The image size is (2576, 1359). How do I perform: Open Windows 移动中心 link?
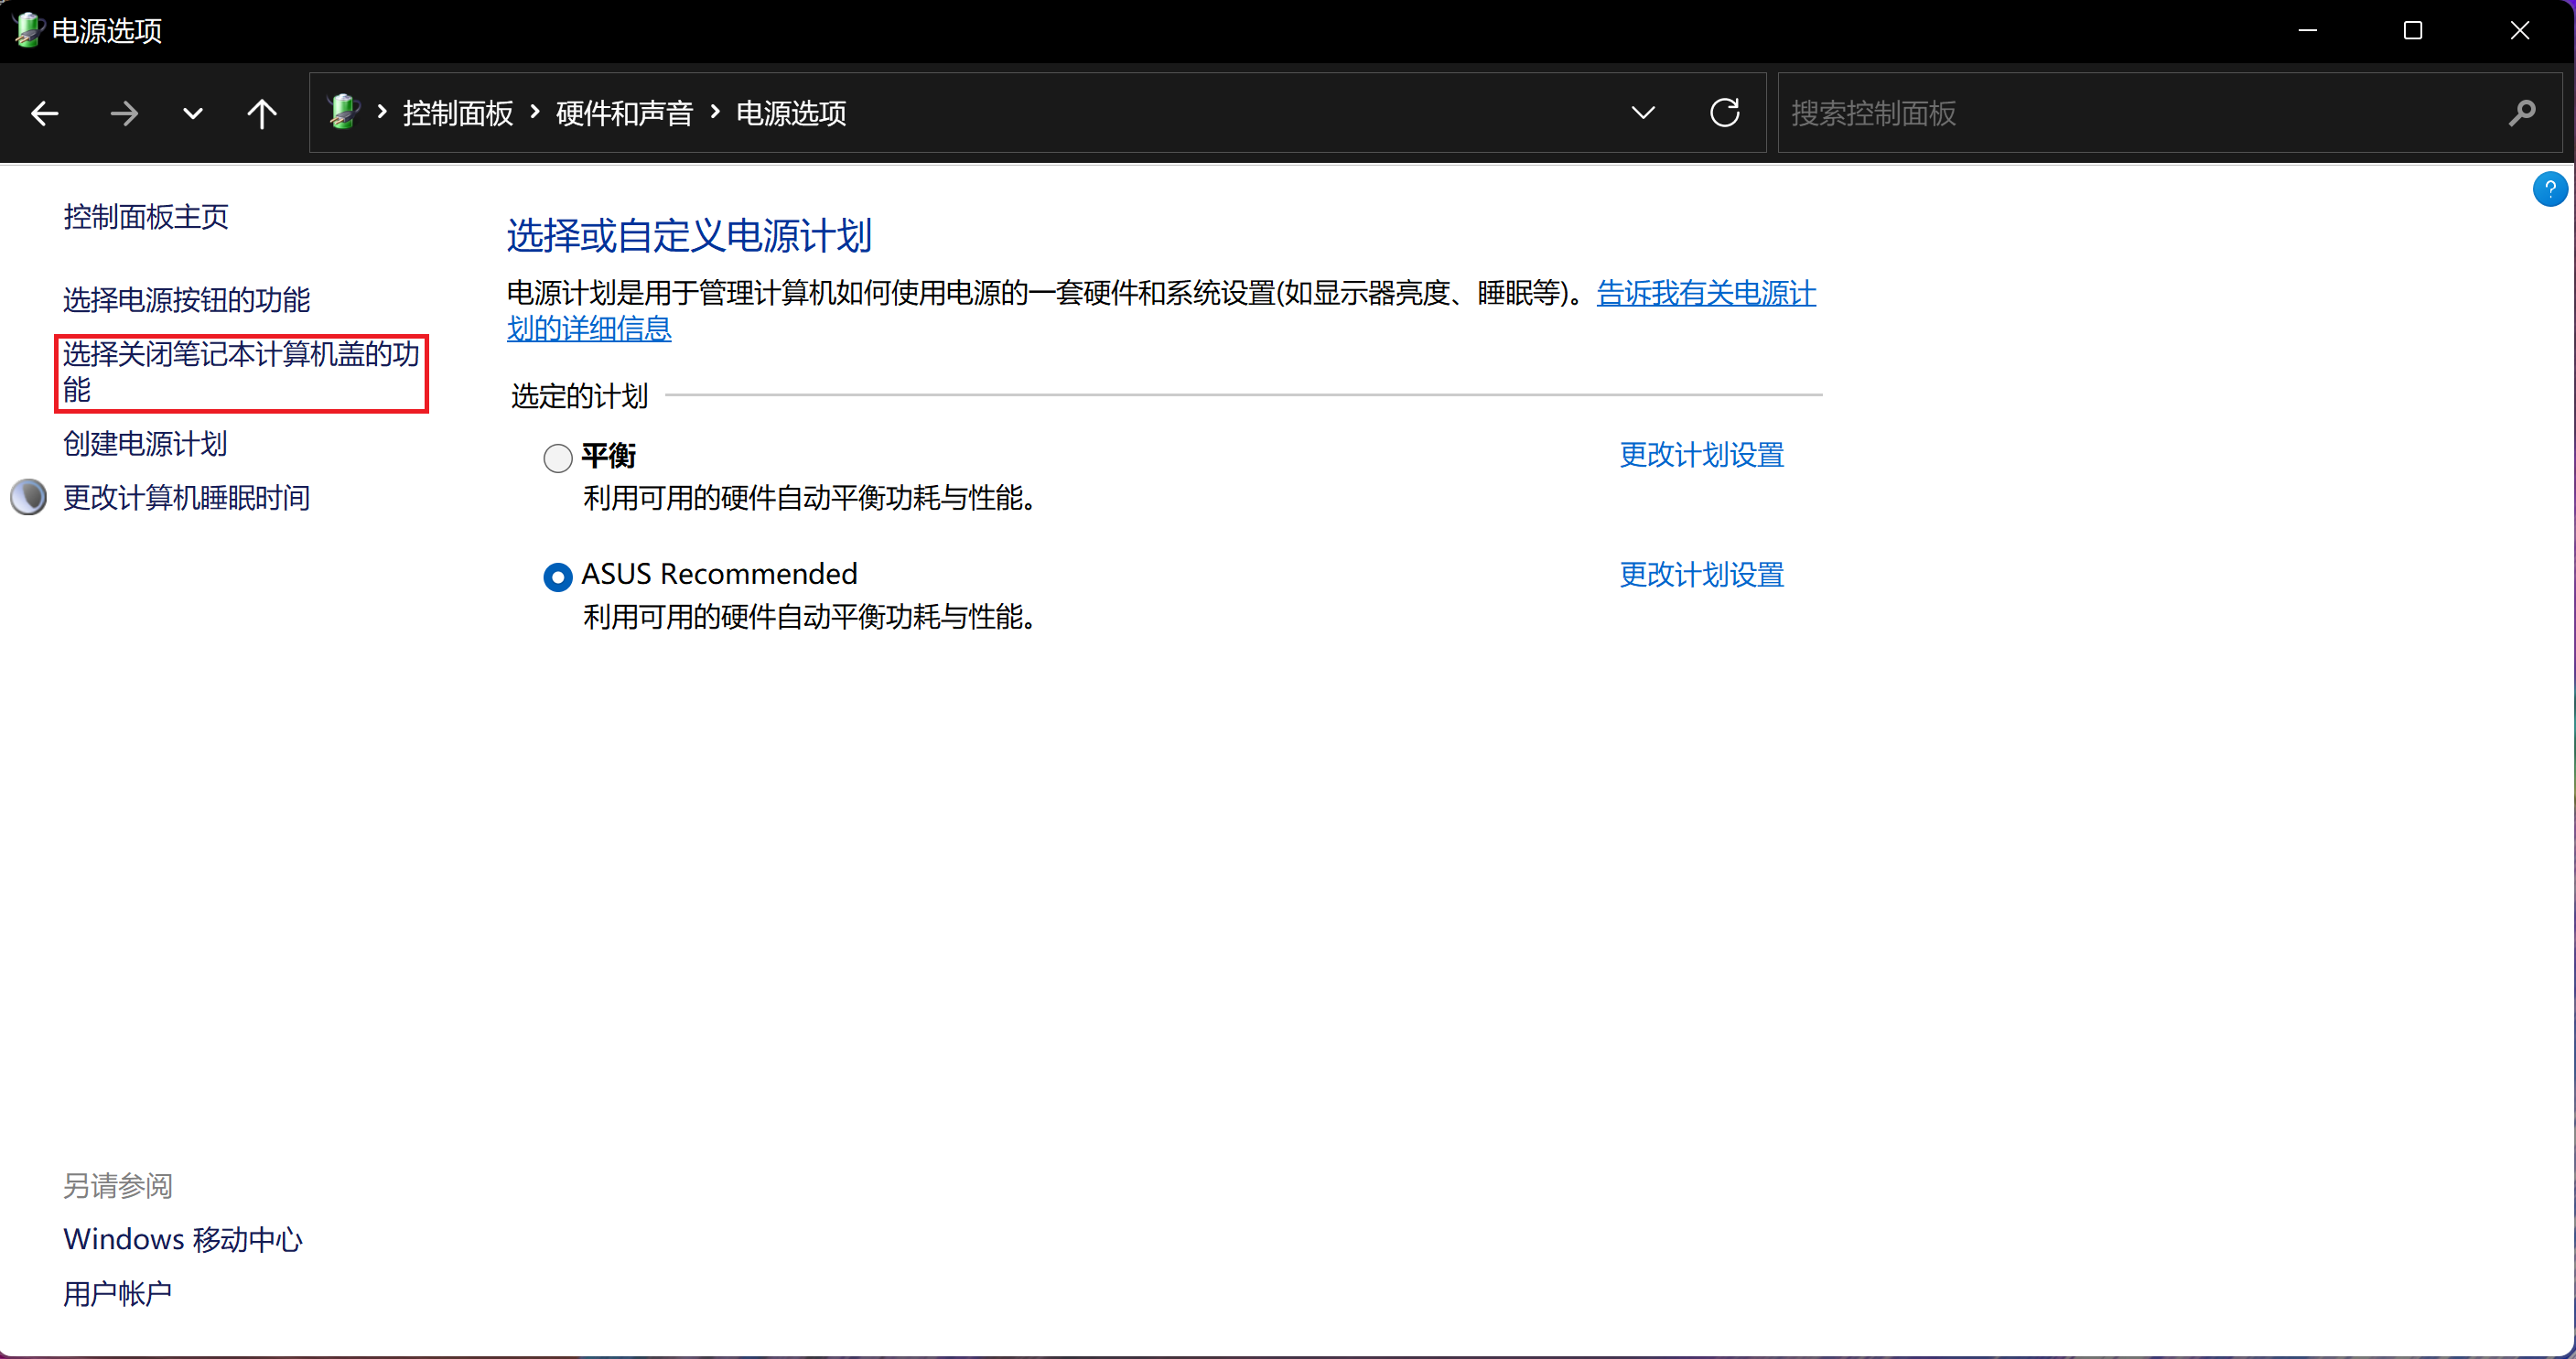pos(183,1239)
